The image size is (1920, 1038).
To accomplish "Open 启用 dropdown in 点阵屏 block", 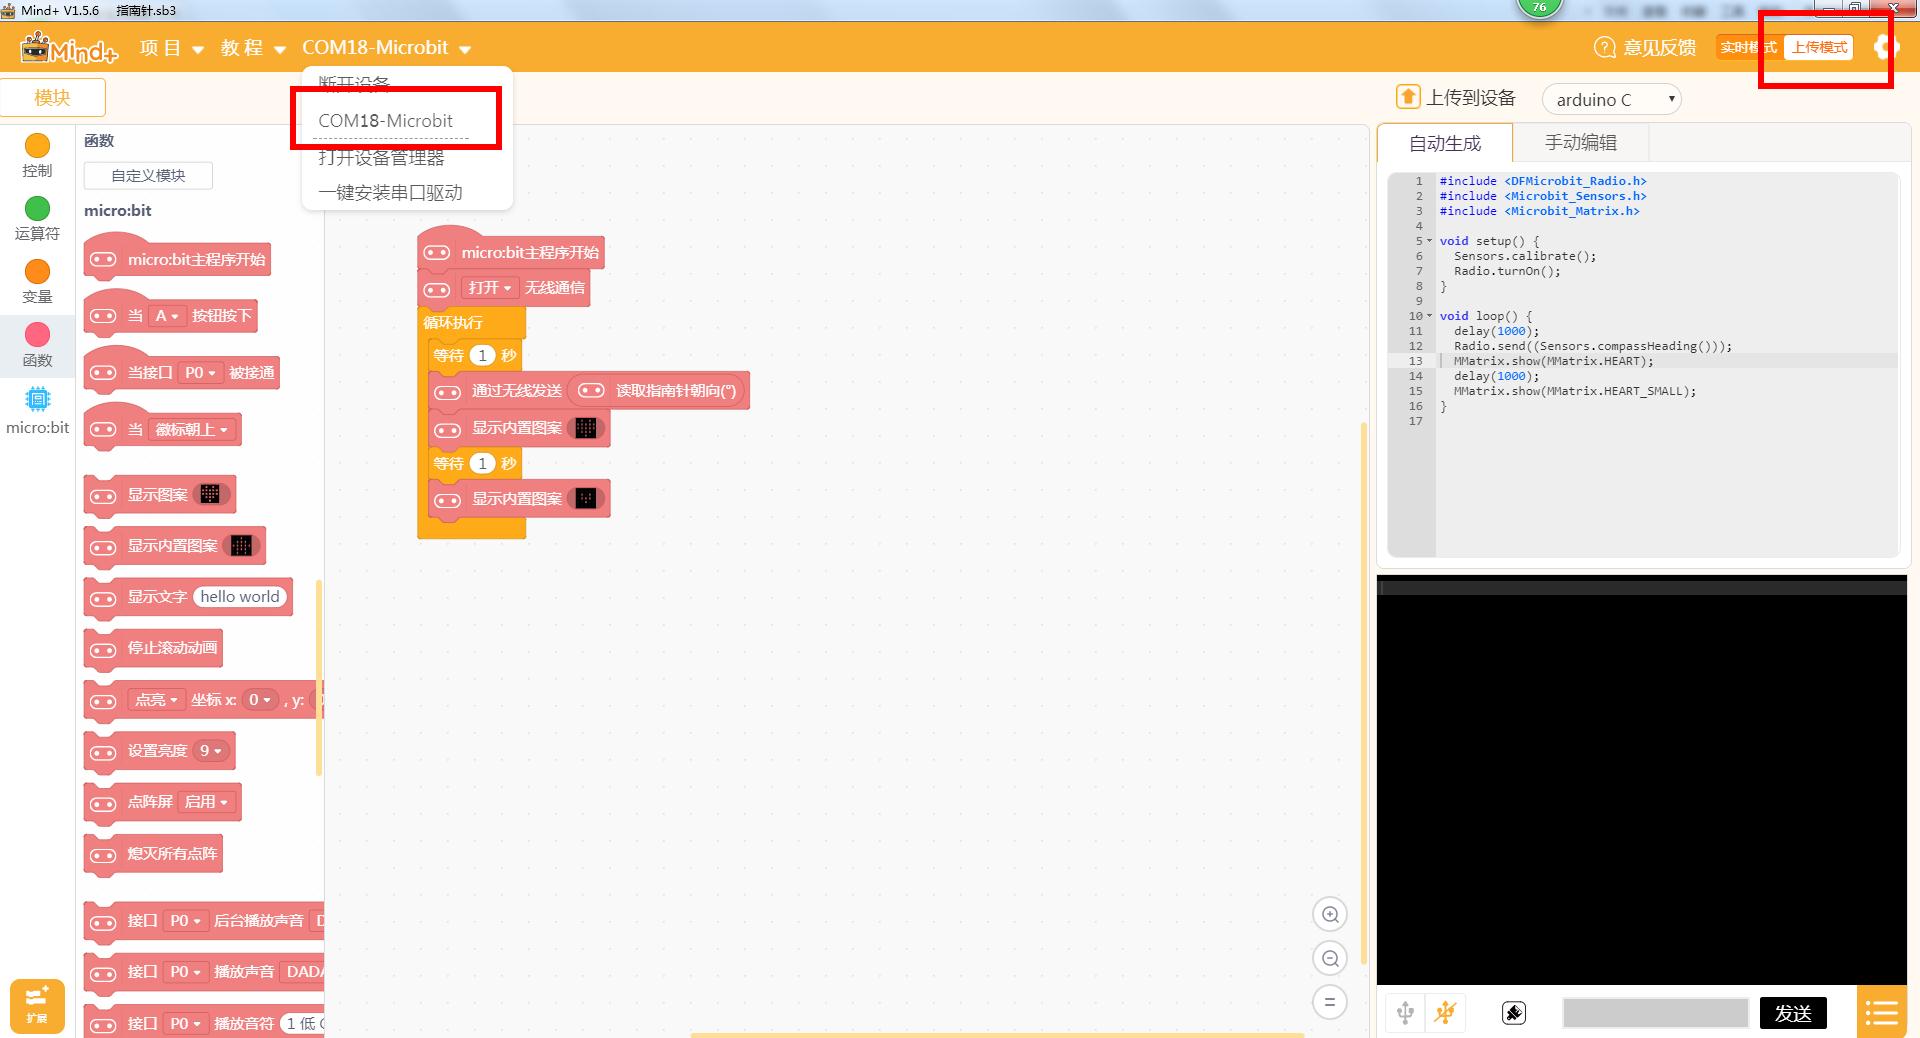I will click(x=207, y=802).
